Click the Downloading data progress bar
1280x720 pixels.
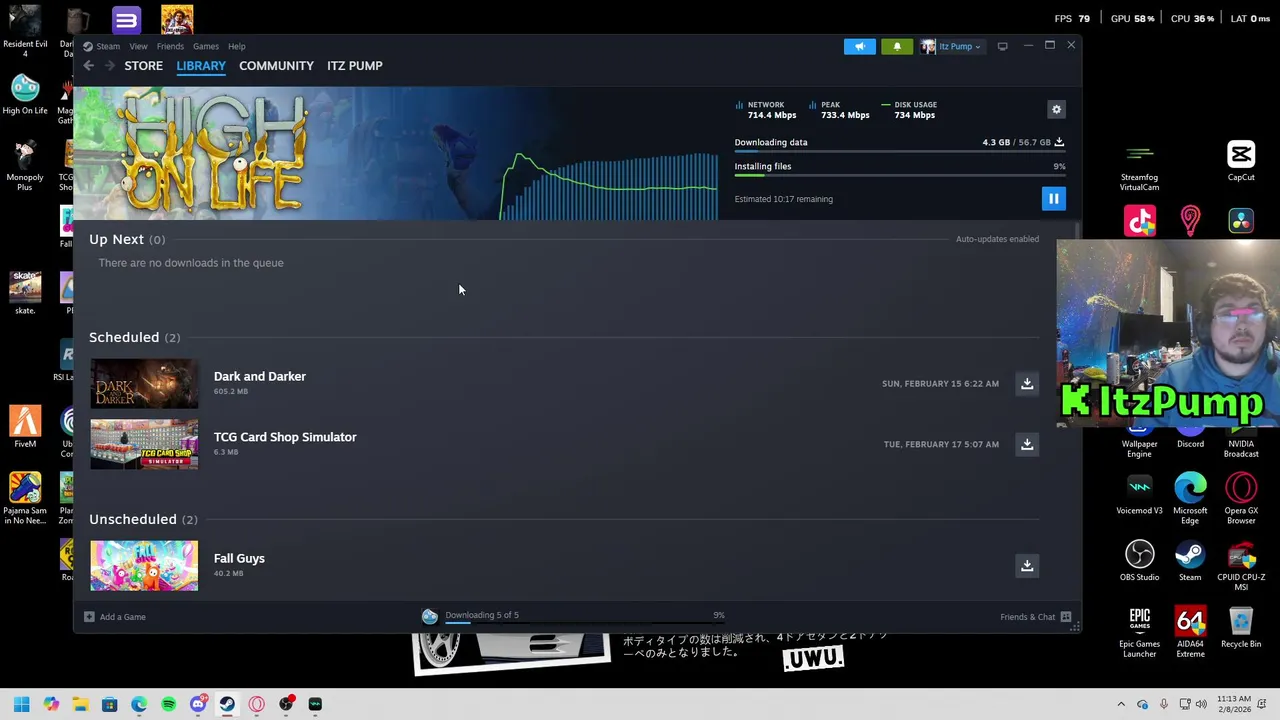click(900, 152)
